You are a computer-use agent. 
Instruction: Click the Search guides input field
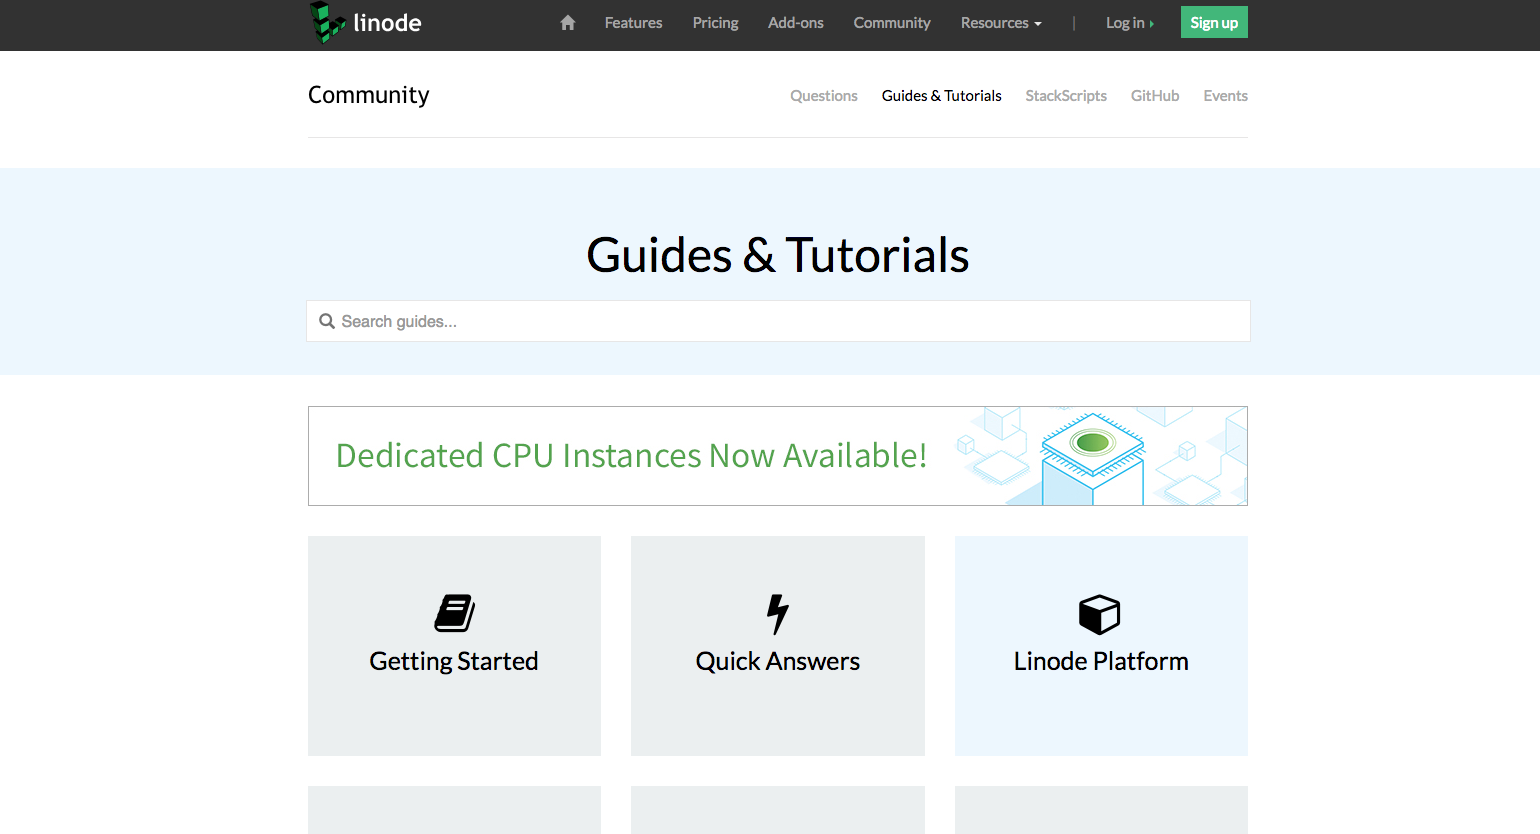[x=778, y=321]
